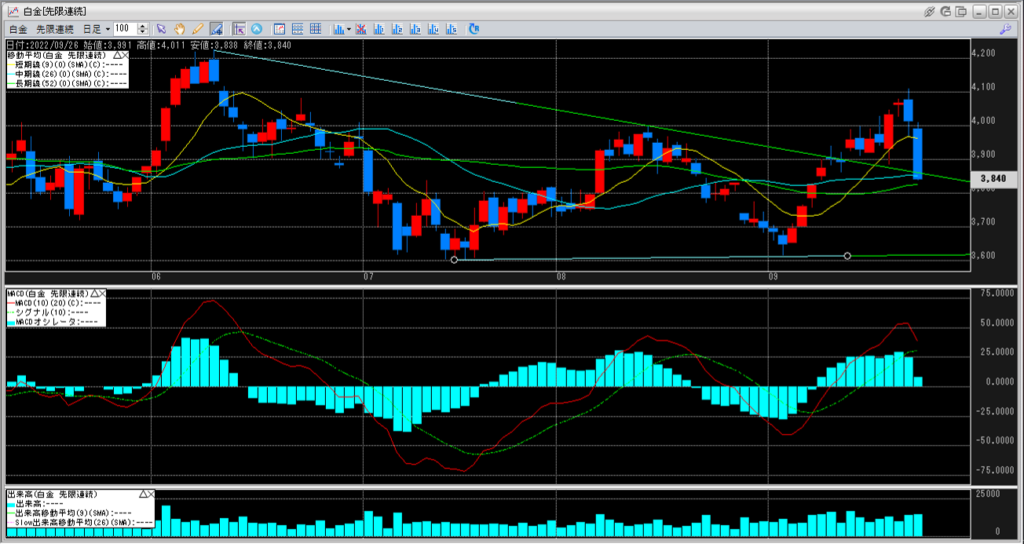Open the 白金 symbol menu
This screenshot has width=1024, height=544.
(x=18, y=29)
